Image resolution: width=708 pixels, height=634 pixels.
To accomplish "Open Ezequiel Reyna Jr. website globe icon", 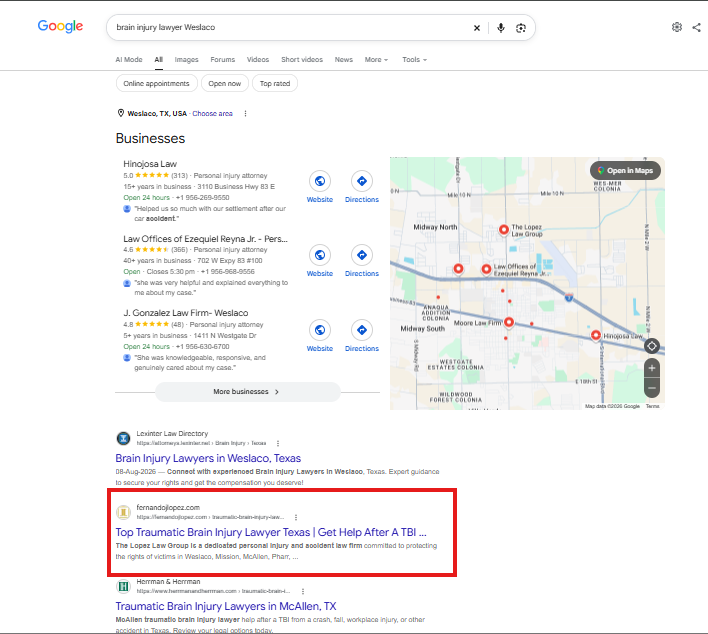I will tap(320, 255).
